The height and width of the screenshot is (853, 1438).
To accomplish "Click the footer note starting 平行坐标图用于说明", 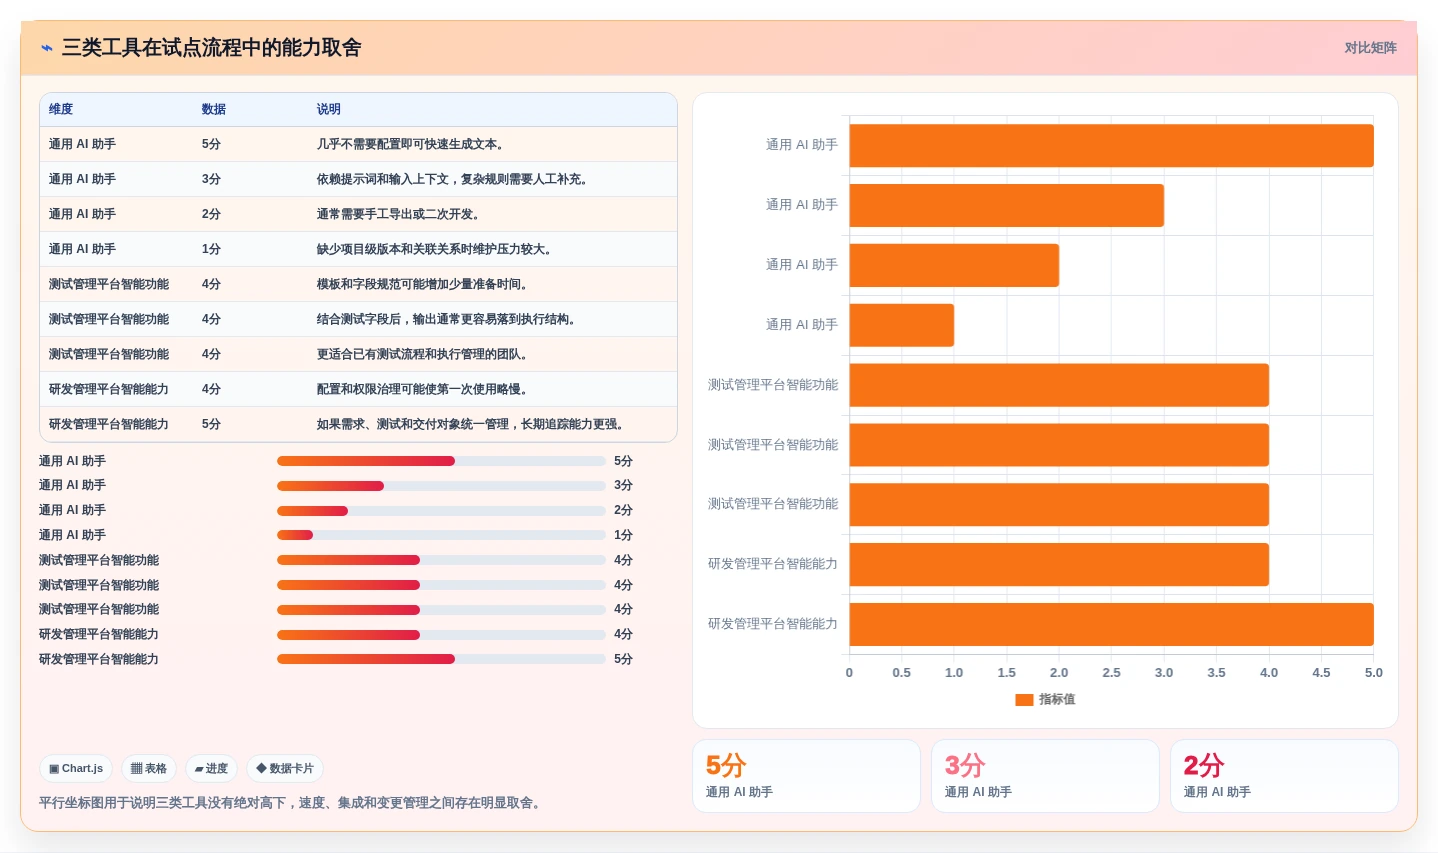I will point(293,803).
